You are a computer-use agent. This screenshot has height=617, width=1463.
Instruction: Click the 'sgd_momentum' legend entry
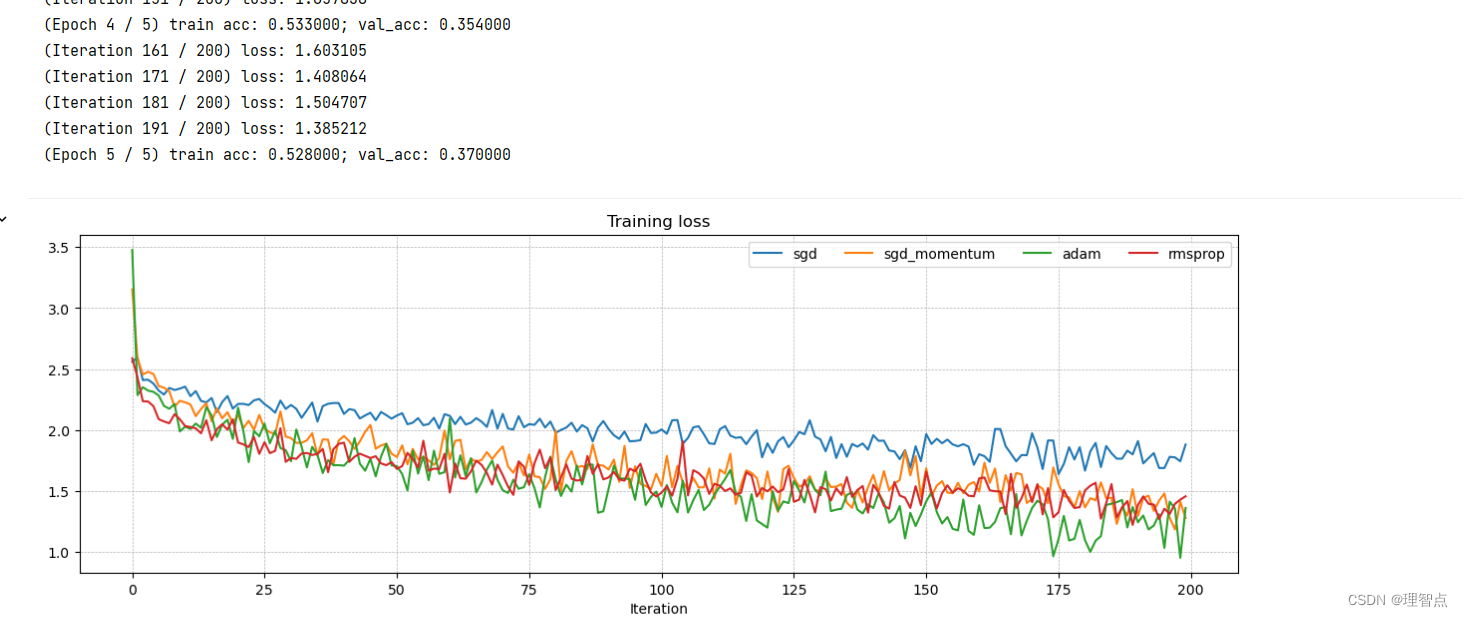coord(919,254)
